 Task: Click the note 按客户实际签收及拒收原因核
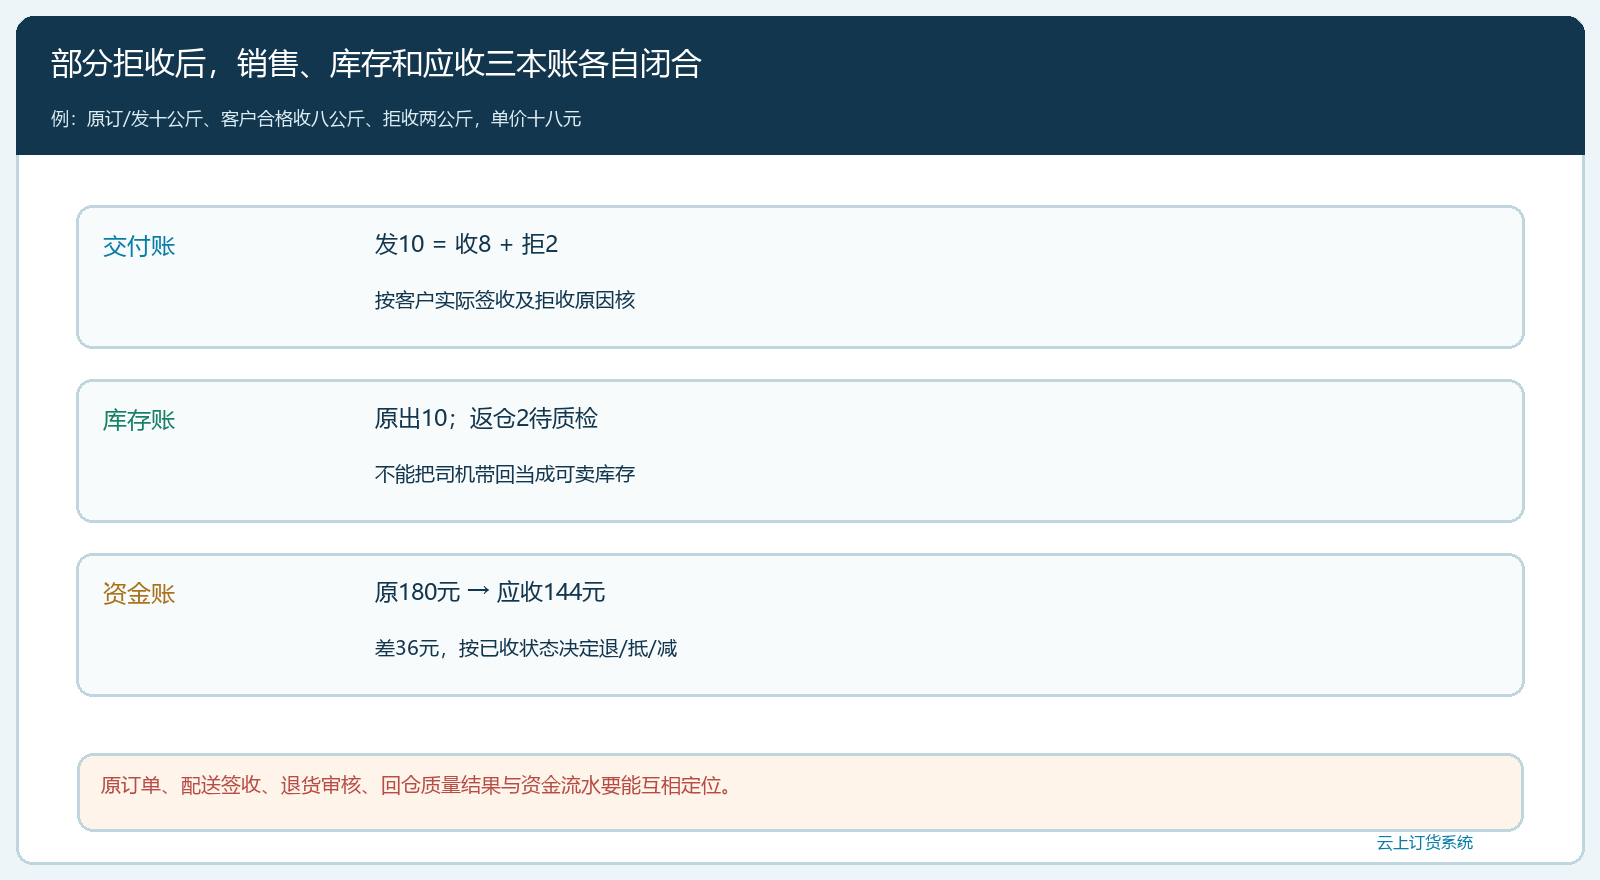tap(505, 300)
